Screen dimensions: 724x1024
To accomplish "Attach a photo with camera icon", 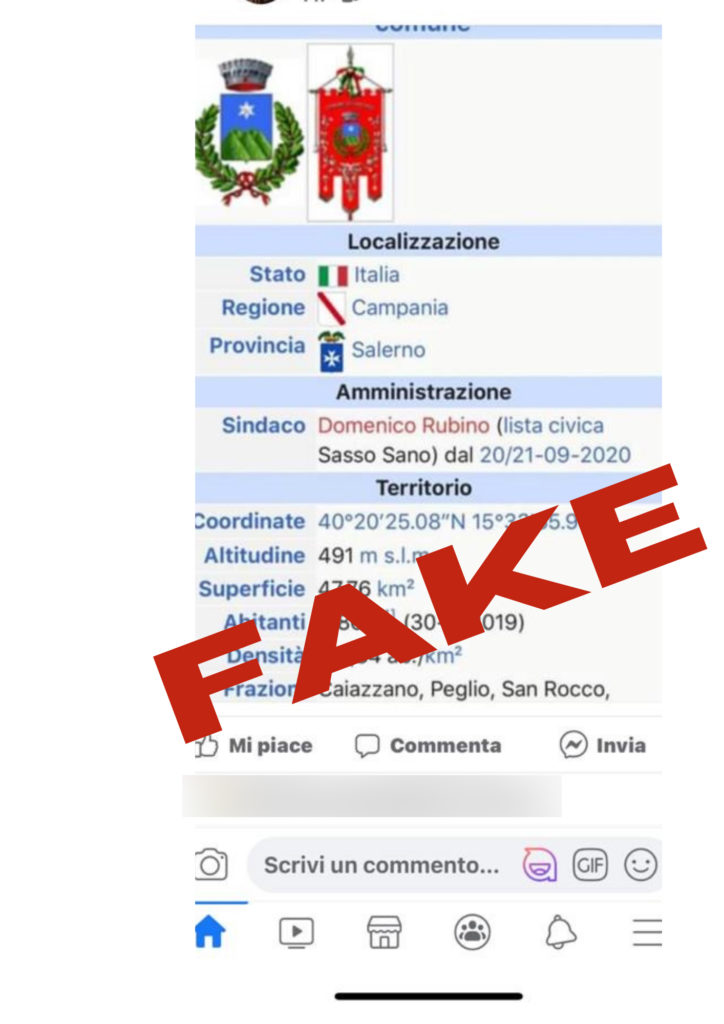I will (211, 865).
